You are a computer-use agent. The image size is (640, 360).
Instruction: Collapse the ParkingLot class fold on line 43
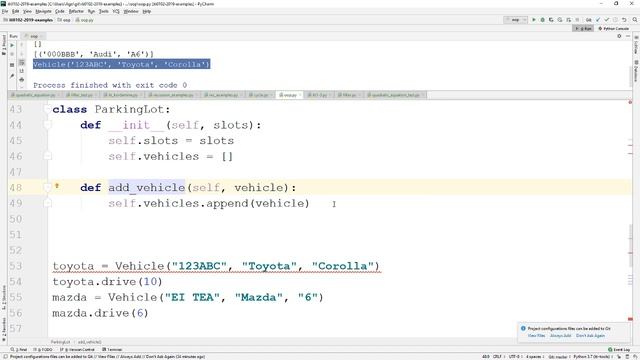47,109
